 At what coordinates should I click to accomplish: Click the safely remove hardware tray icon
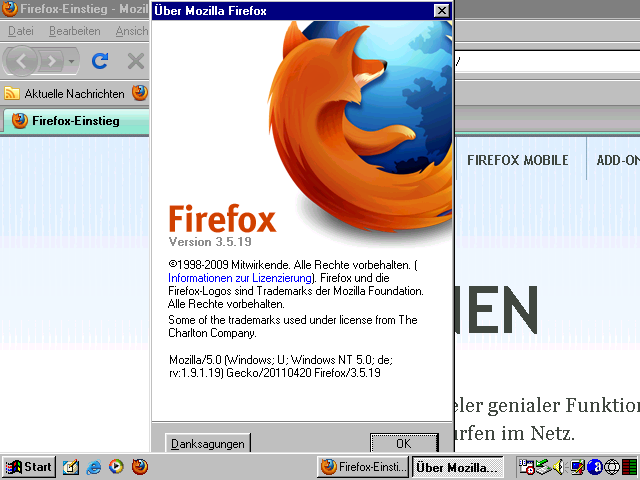point(543,467)
